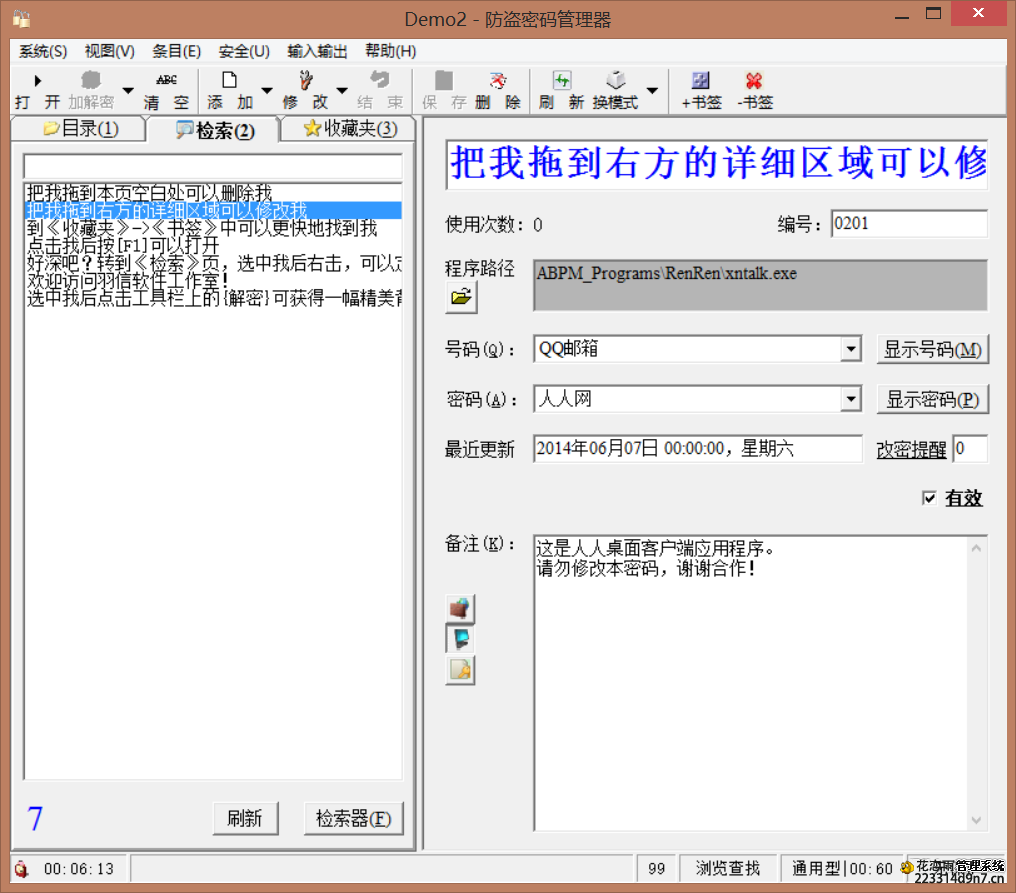Image resolution: width=1016 pixels, height=893 pixels.
Task: Toggle the 有效 checkbox
Action: click(930, 498)
